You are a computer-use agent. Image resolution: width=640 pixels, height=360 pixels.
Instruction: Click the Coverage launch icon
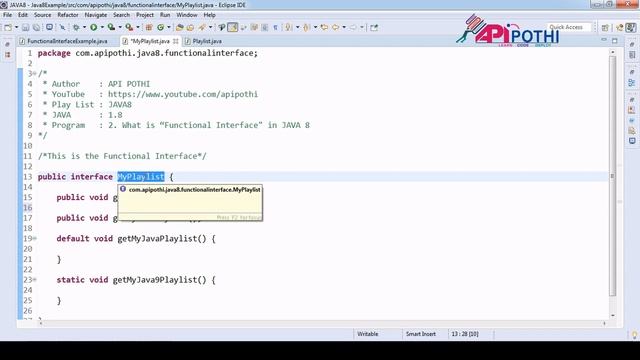click(111, 27)
